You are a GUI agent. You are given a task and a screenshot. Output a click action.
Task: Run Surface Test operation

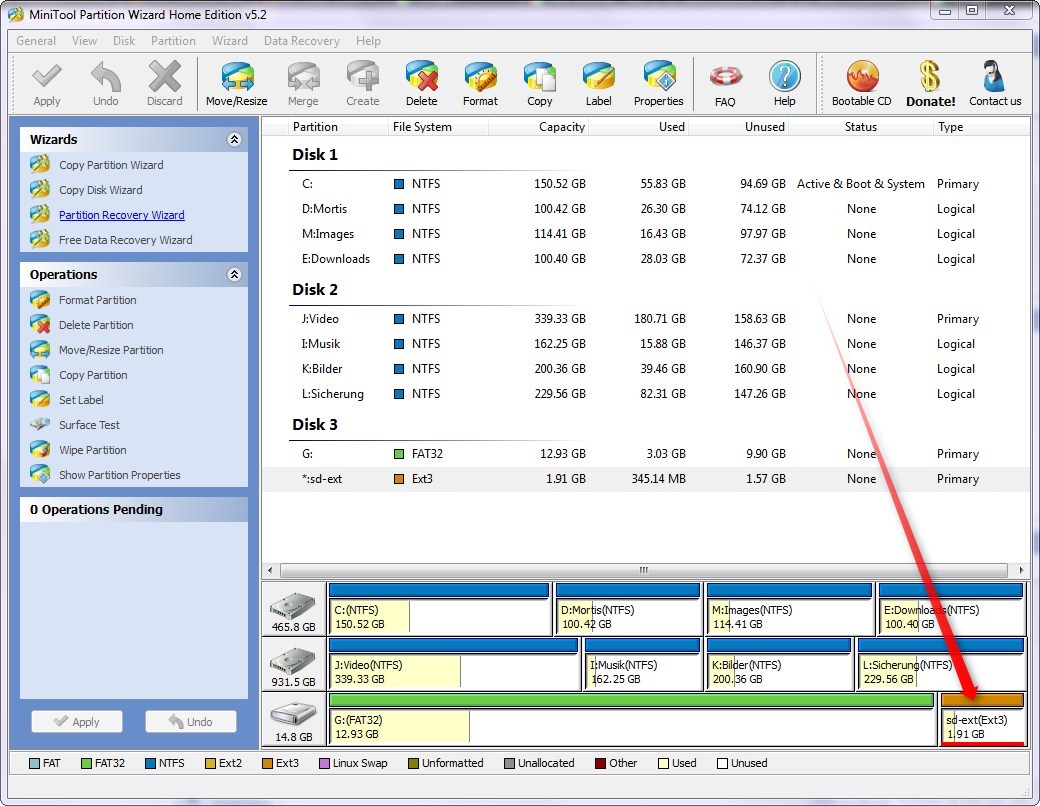[89, 425]
